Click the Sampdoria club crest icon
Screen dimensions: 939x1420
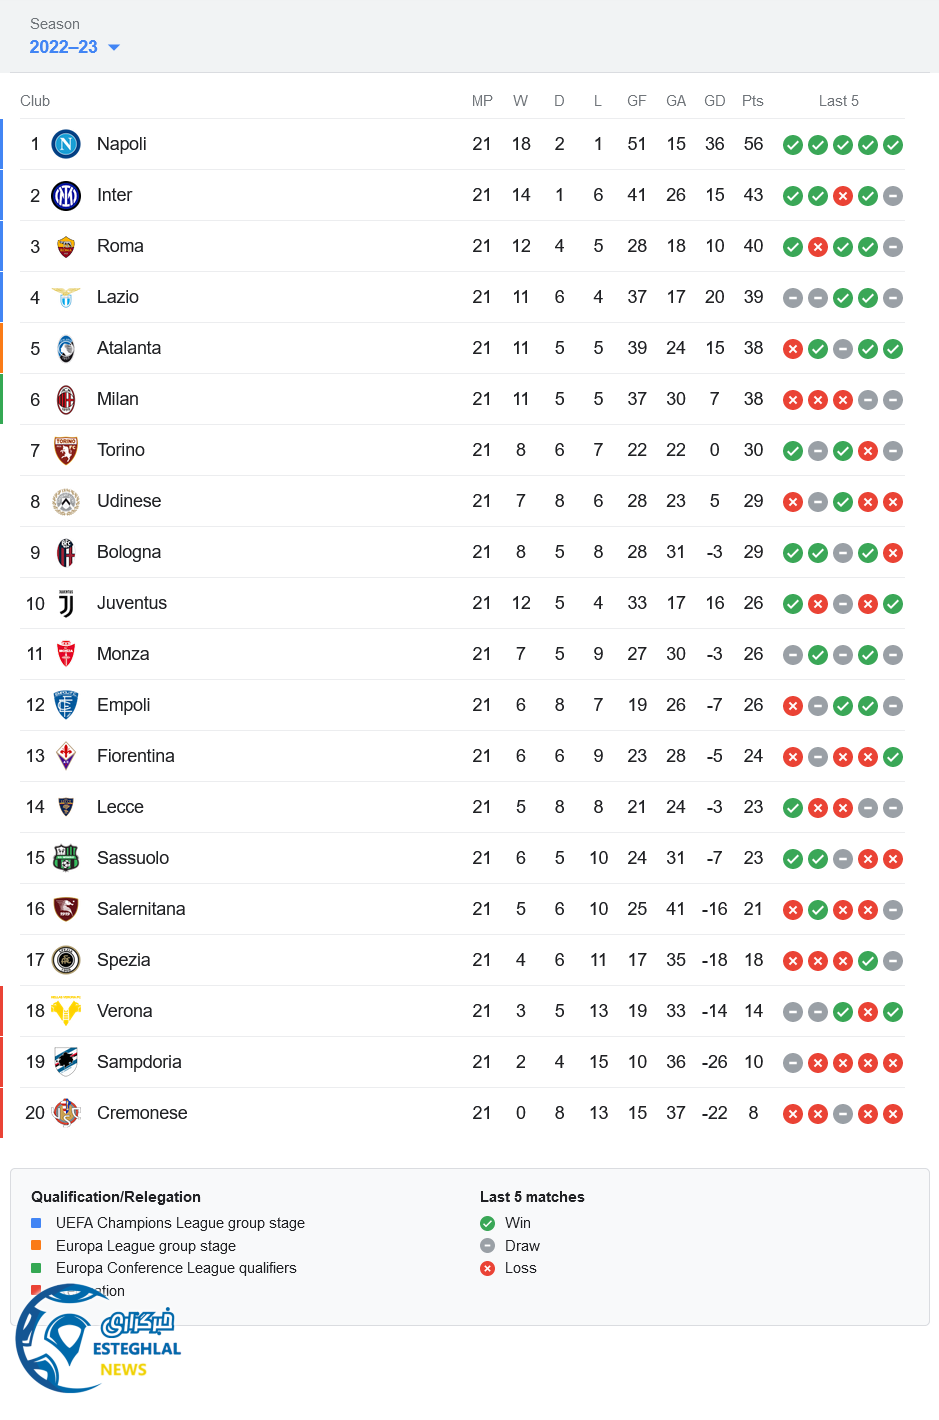point(66,1062)
